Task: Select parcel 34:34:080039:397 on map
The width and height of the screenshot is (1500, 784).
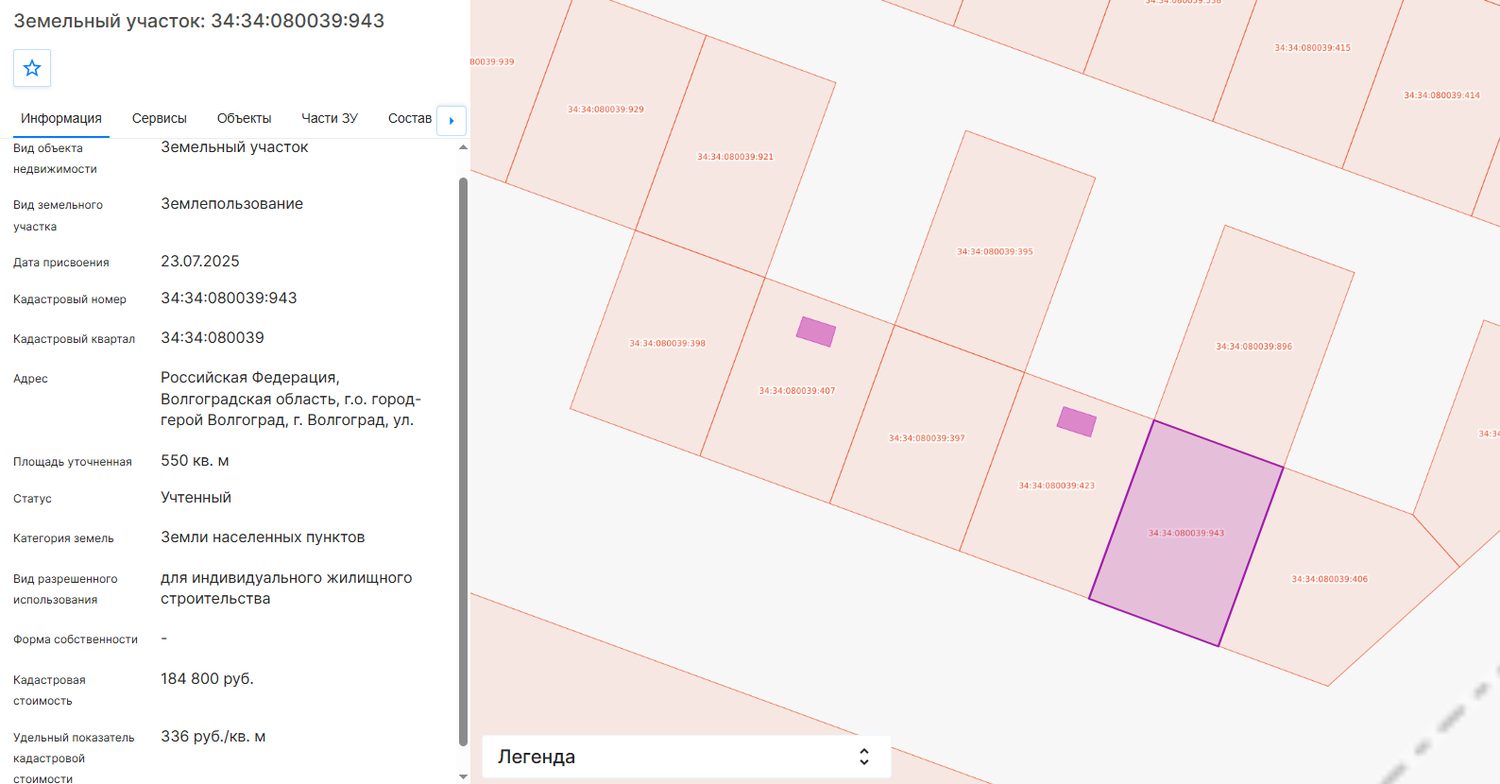Action: click(x=926, y=438)
